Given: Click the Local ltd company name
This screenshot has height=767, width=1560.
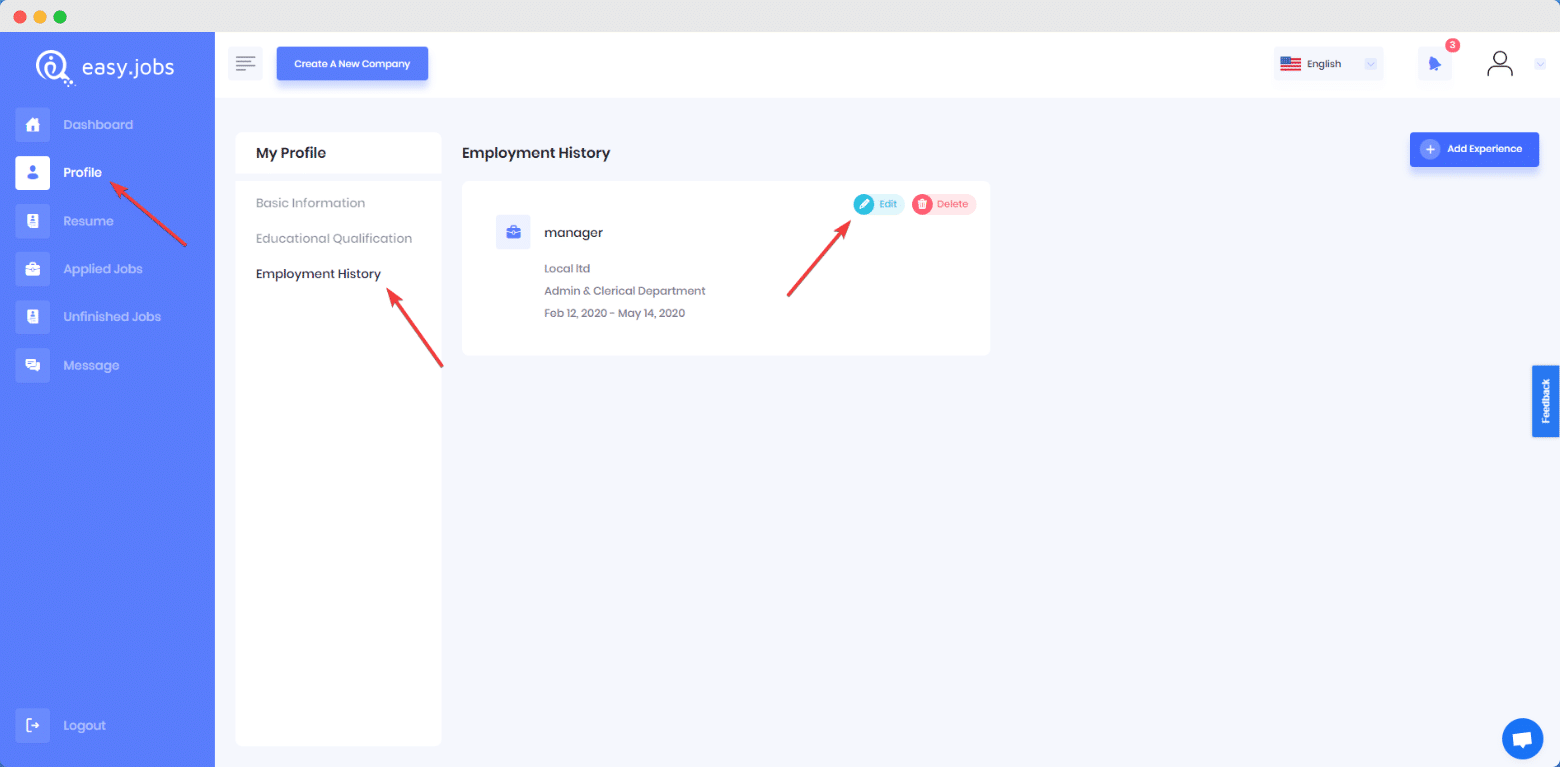Looking at the screenshot, I should point(567,268).
